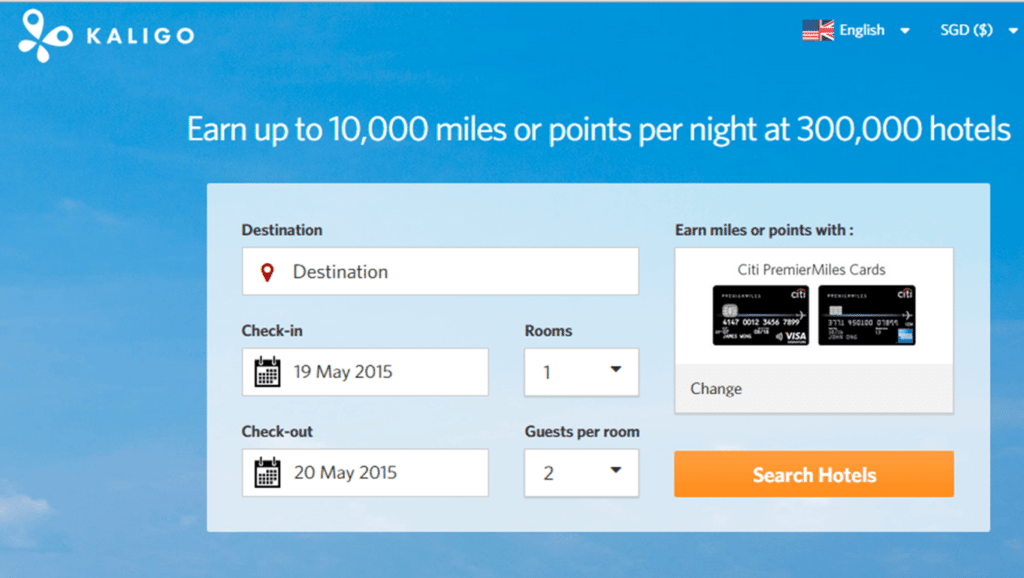Viewport: 1024px width, 578px height.
Task: Click the Kaligo flower logo icon
Action: [44, 35]
